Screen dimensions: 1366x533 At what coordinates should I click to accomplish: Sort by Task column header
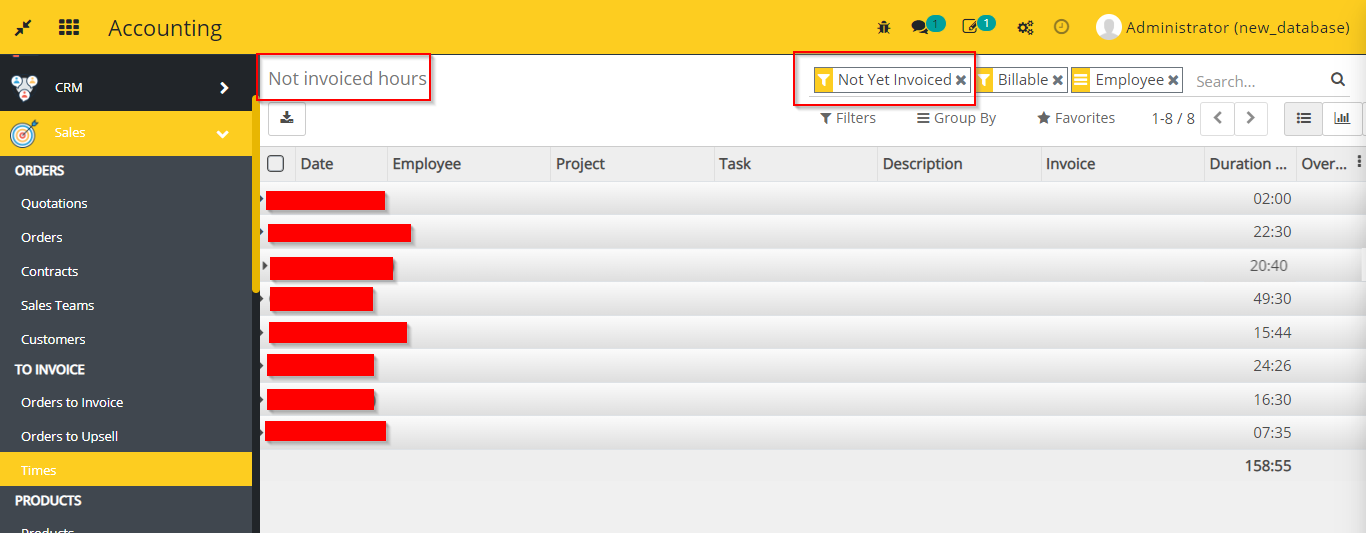pyautogui.click(x=796, y=164)
